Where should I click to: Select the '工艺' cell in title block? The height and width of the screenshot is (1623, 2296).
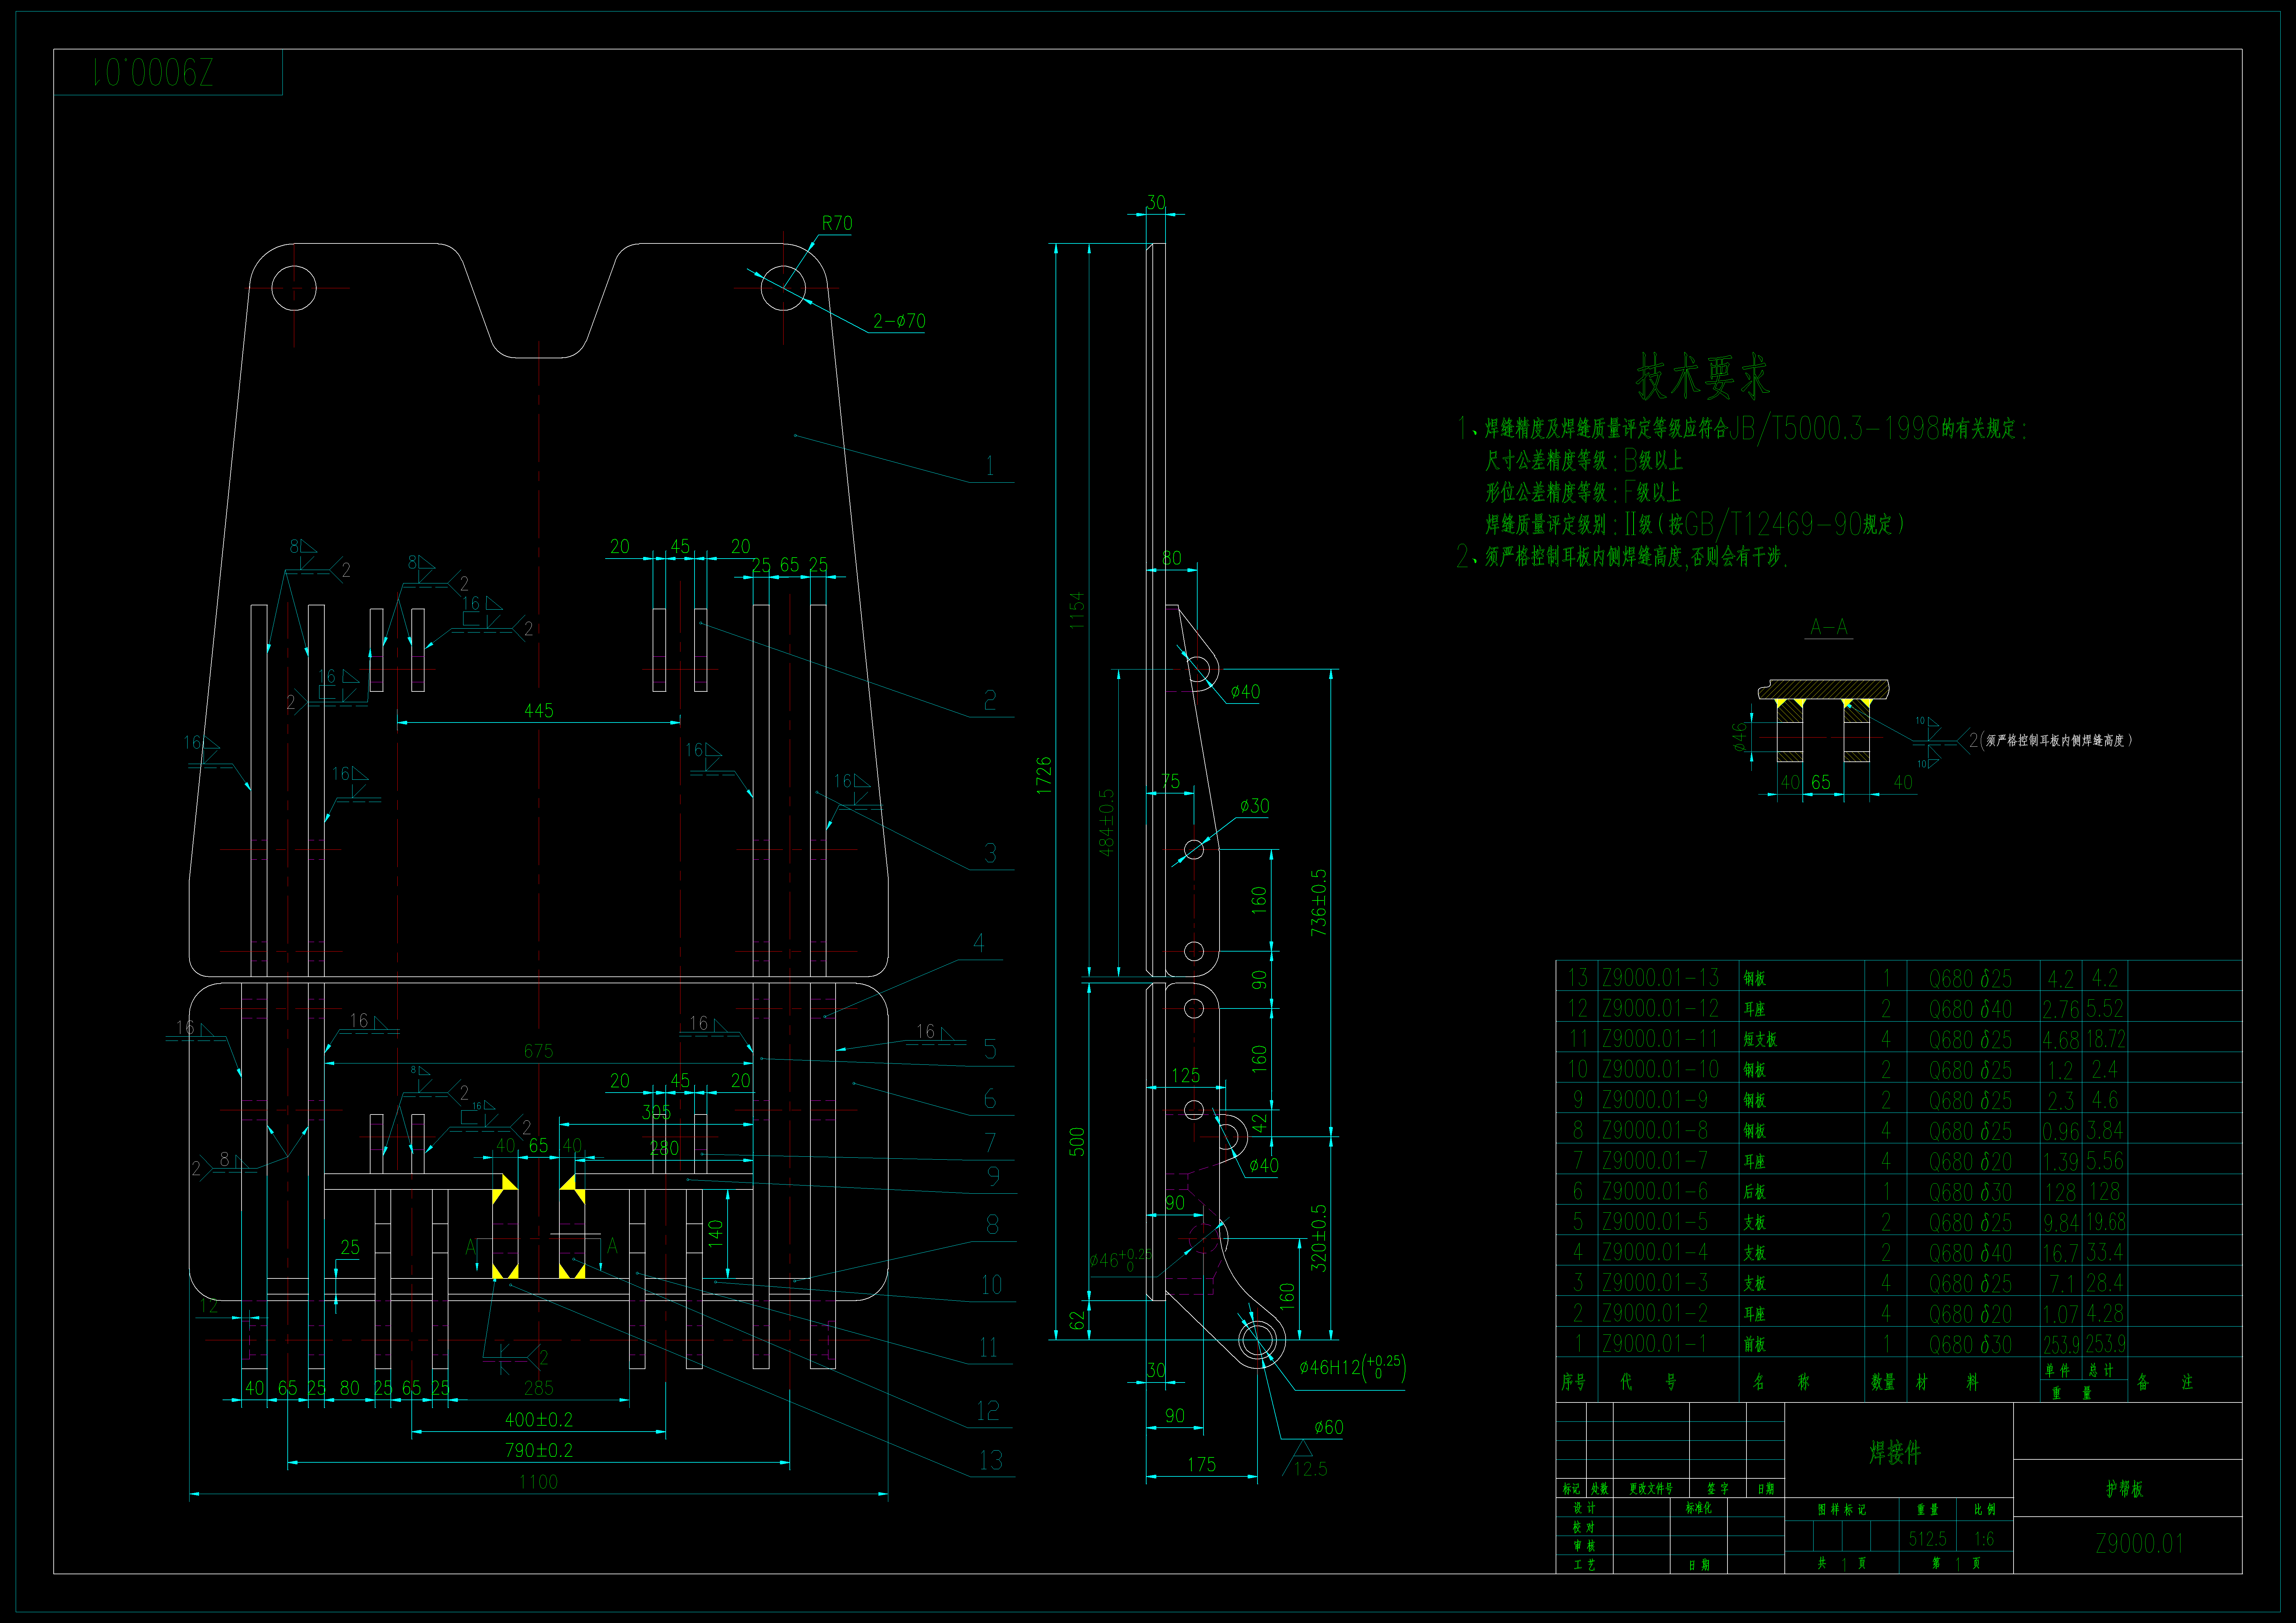click(x=1584, y=1565)
